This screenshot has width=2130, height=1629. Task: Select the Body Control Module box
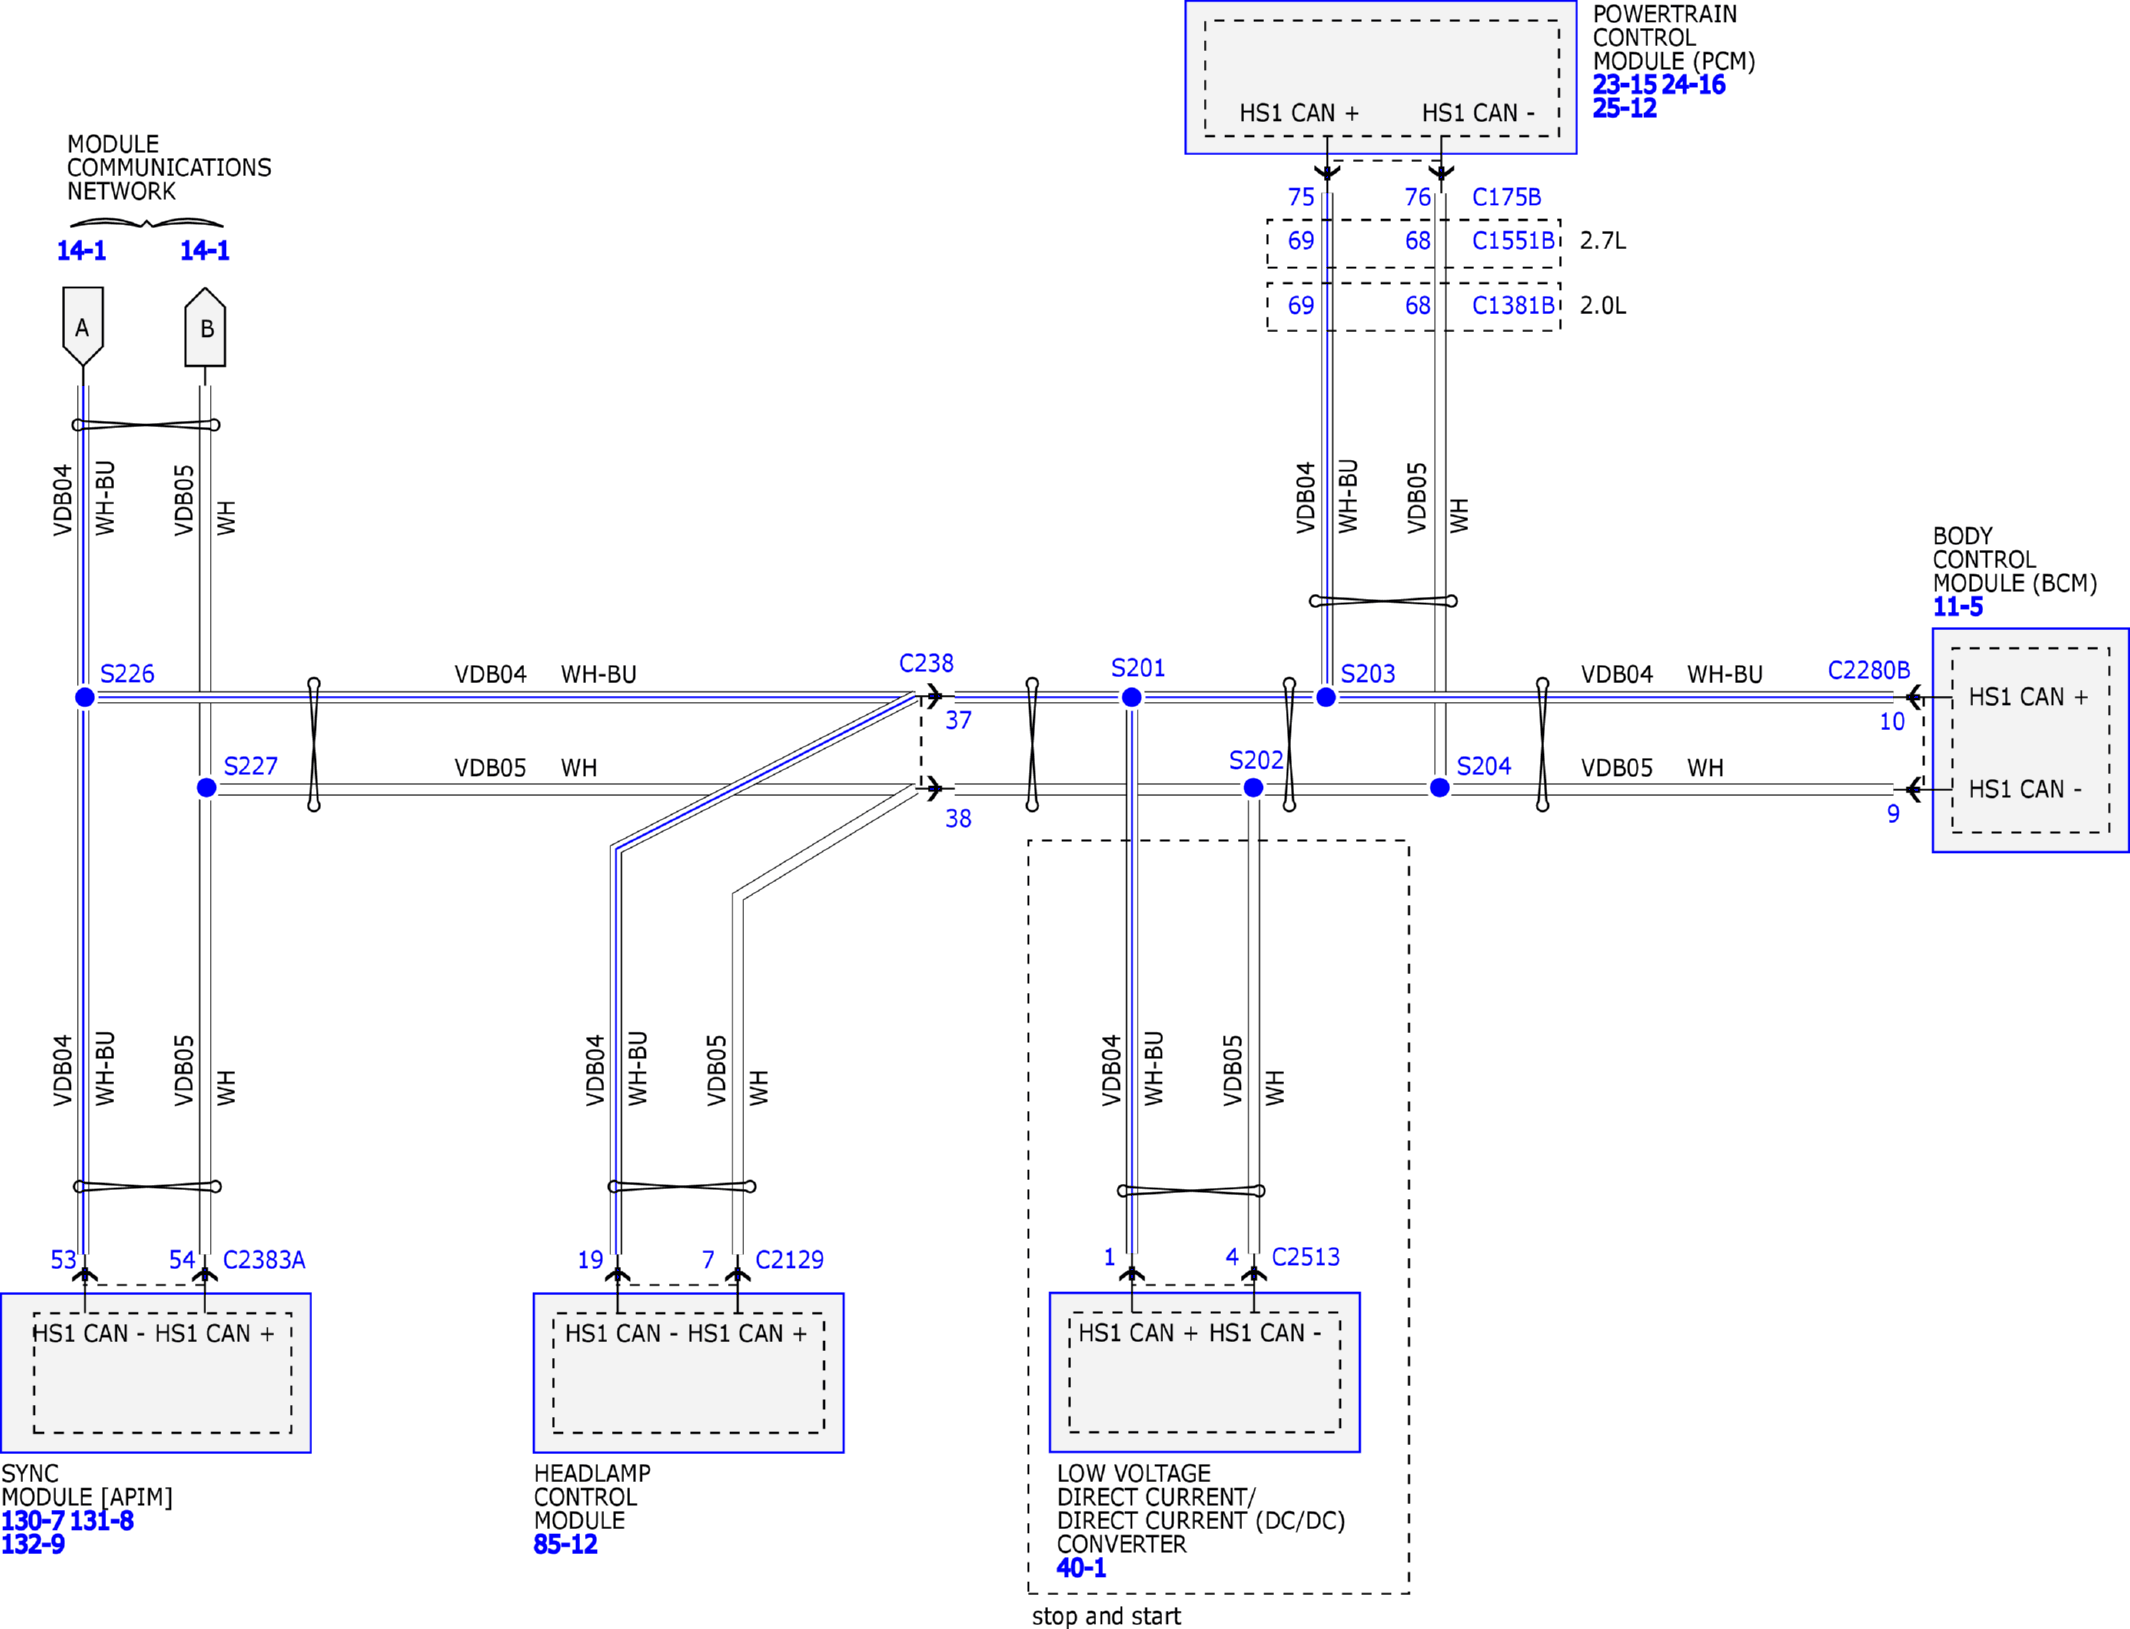click(2030, 740)
